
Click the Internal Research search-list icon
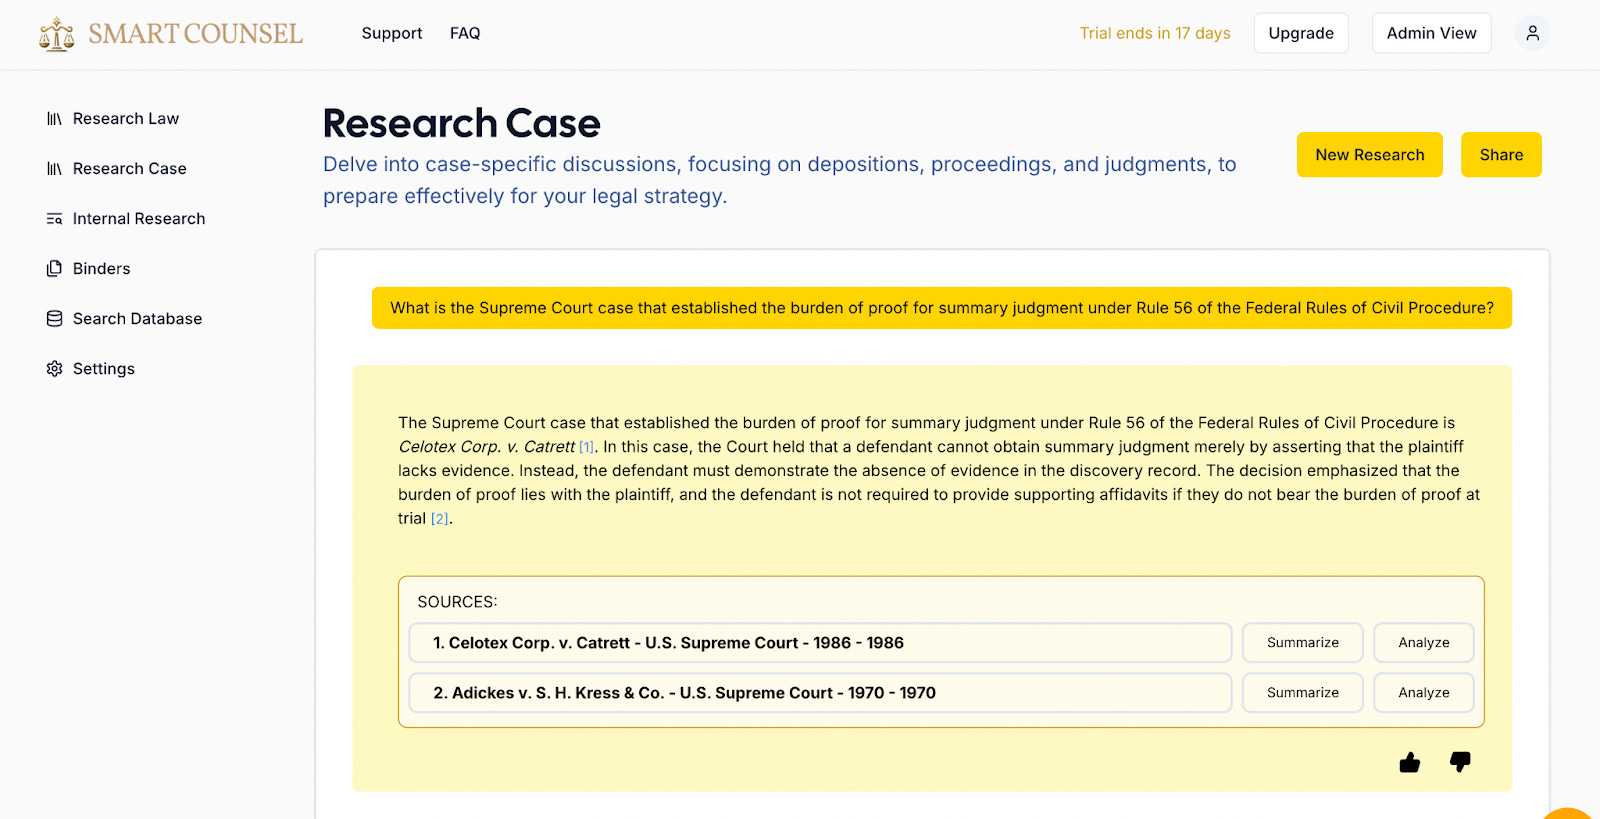pos(54,219)
